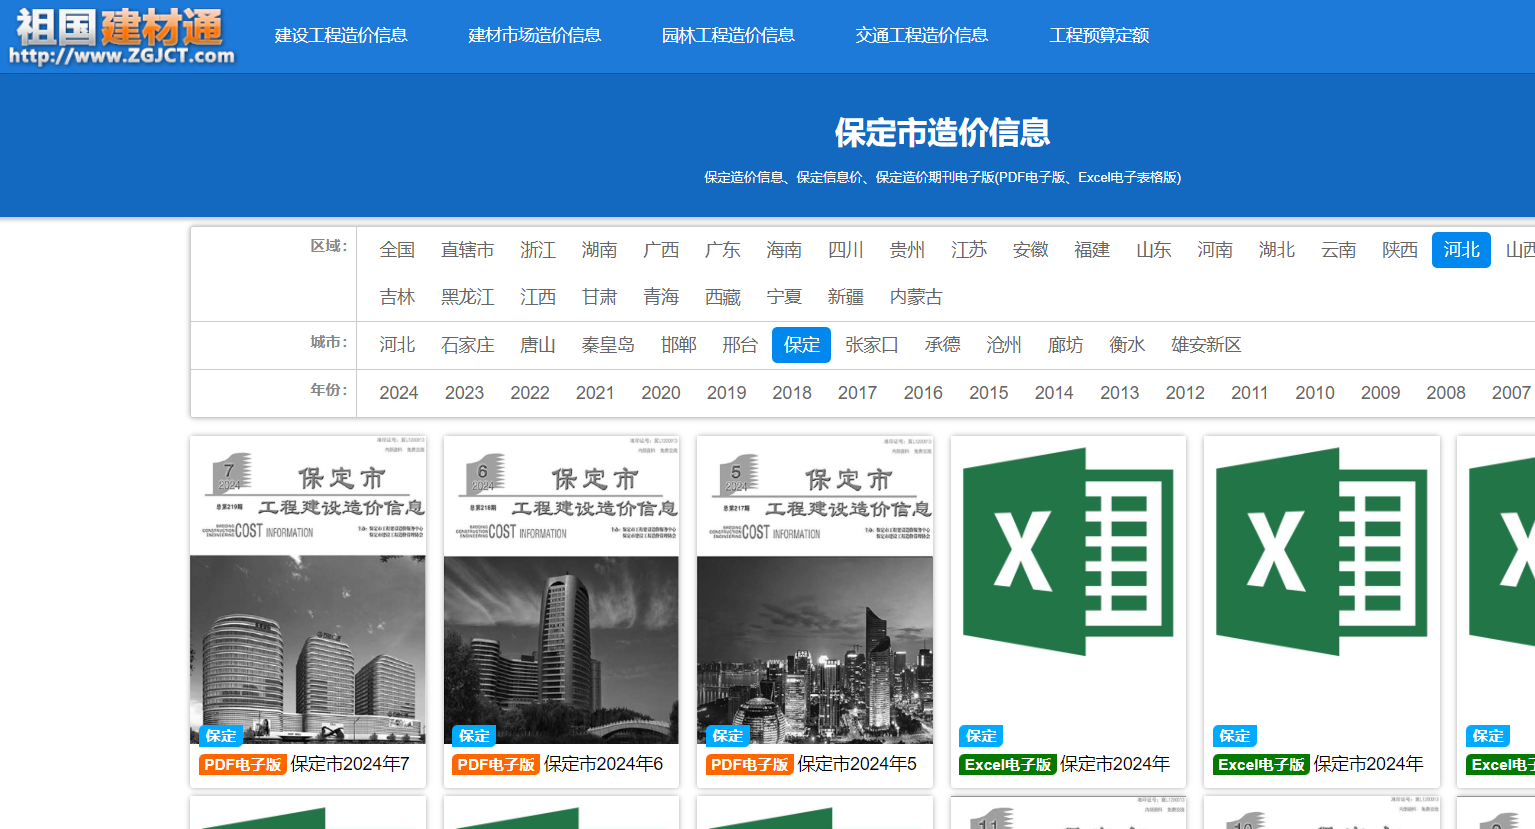Click the highlighted 河北 region button
The width and height of the screenshot is (1535, 829).
point(1462,250)
